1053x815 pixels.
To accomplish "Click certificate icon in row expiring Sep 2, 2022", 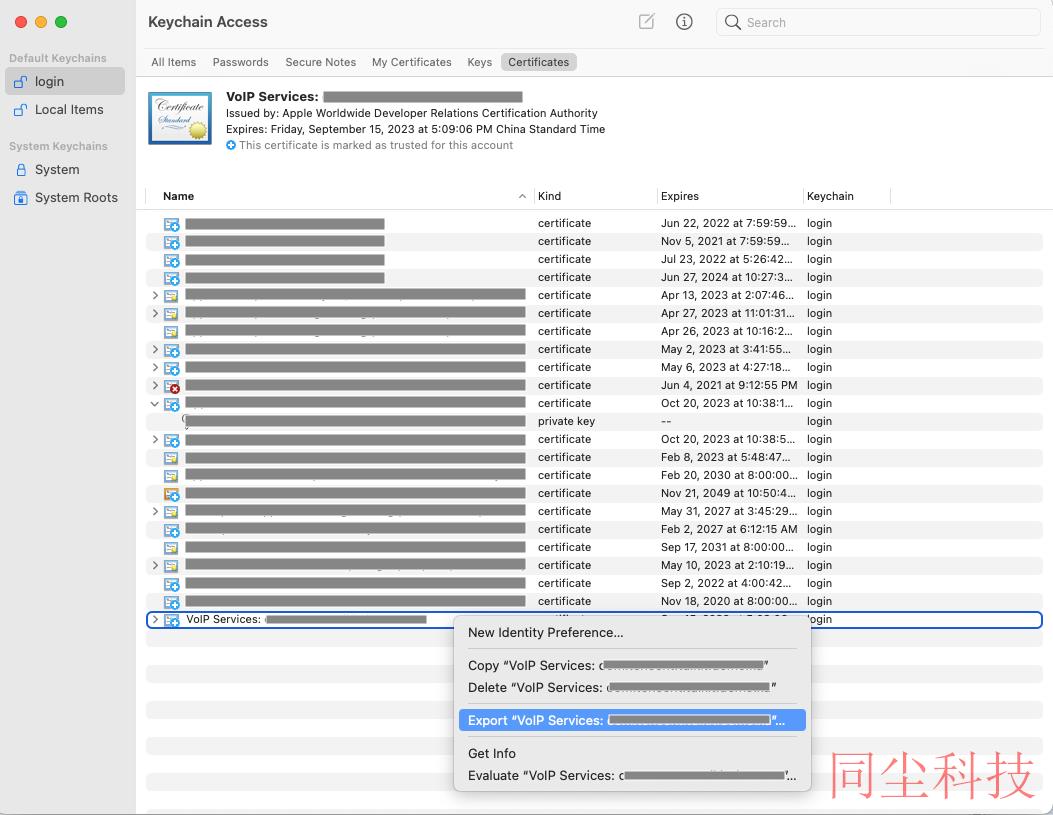I will 172,584.
